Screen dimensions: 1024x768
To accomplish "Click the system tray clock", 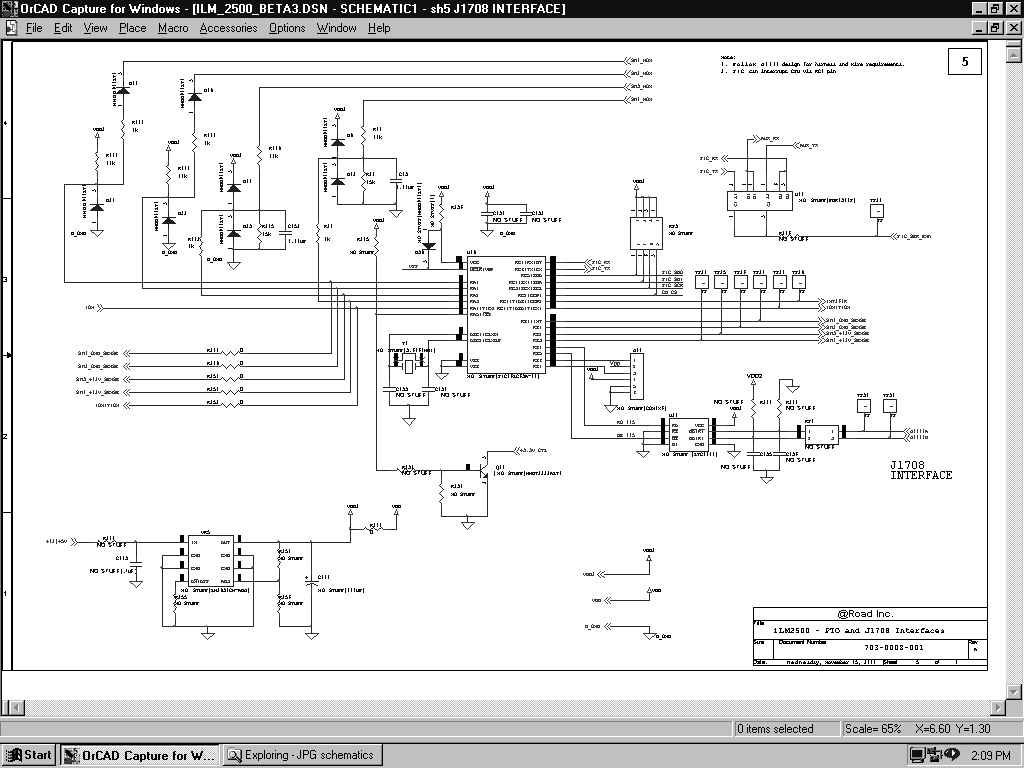I will coord(991,755).
